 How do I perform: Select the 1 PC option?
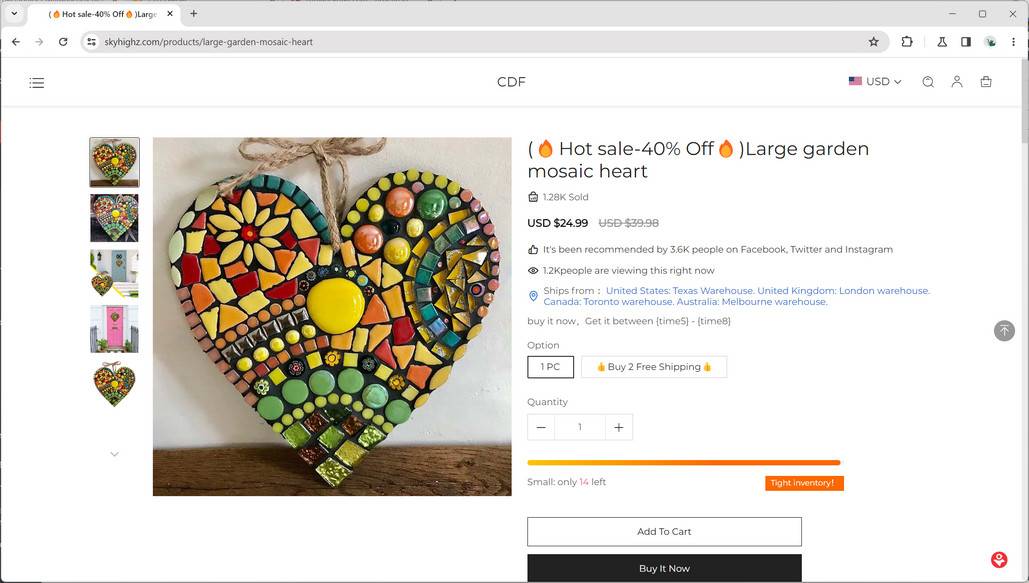point(551,367)
